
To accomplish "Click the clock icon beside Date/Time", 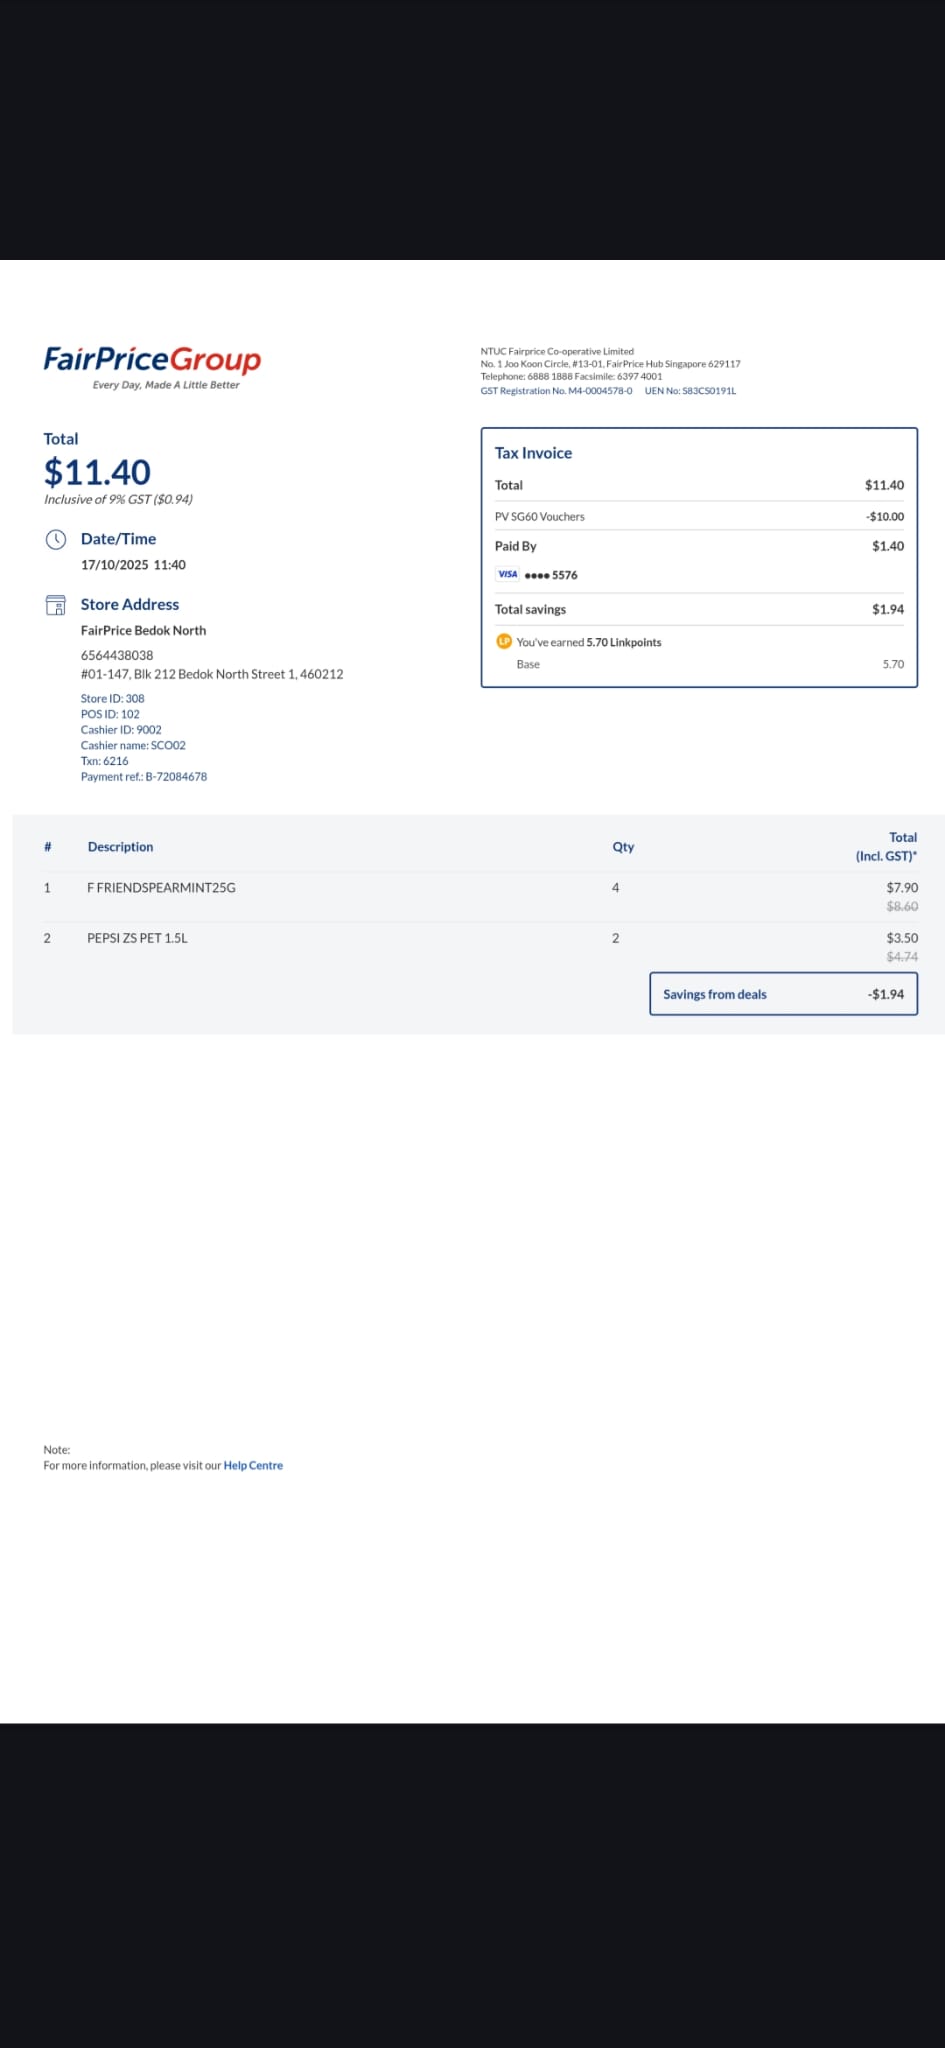I will [56, 539].
